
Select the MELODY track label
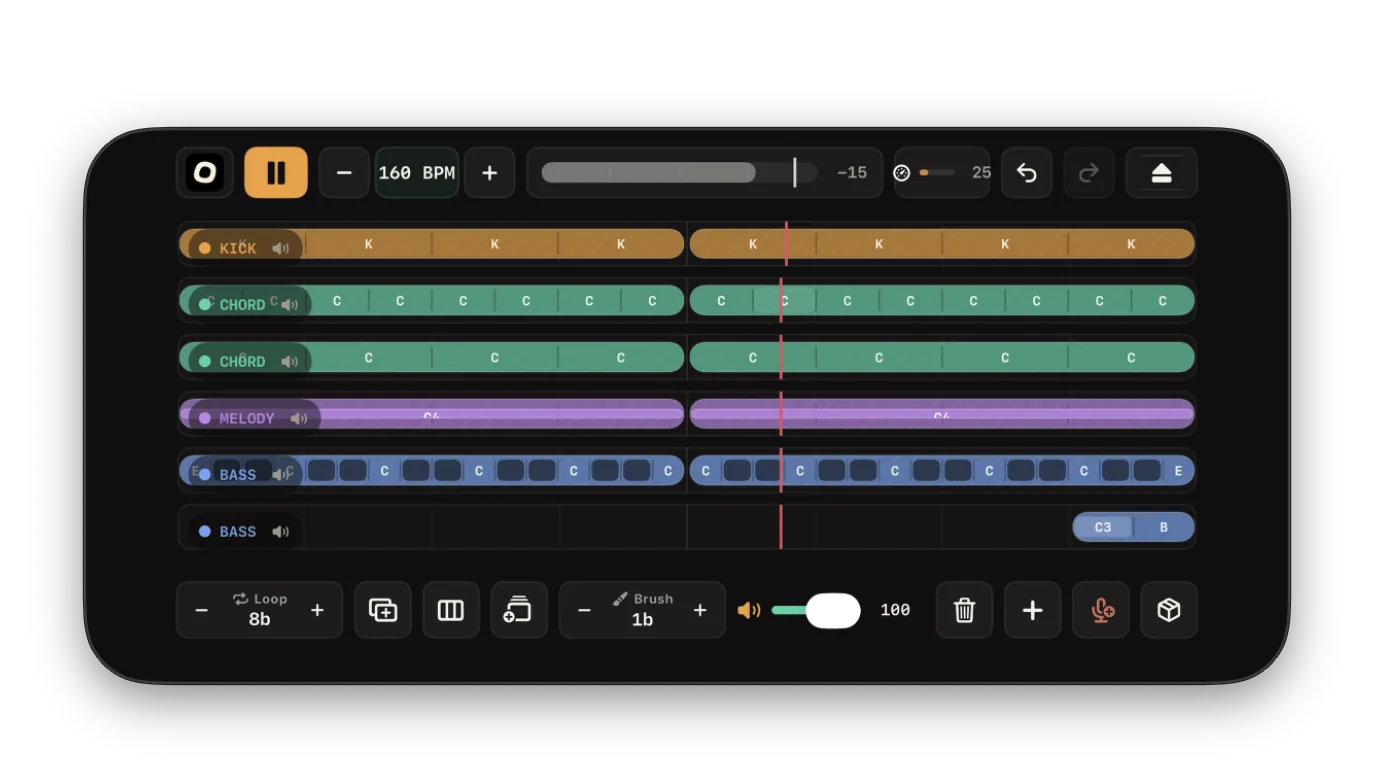pyautogui.click(x=247, y=418)
